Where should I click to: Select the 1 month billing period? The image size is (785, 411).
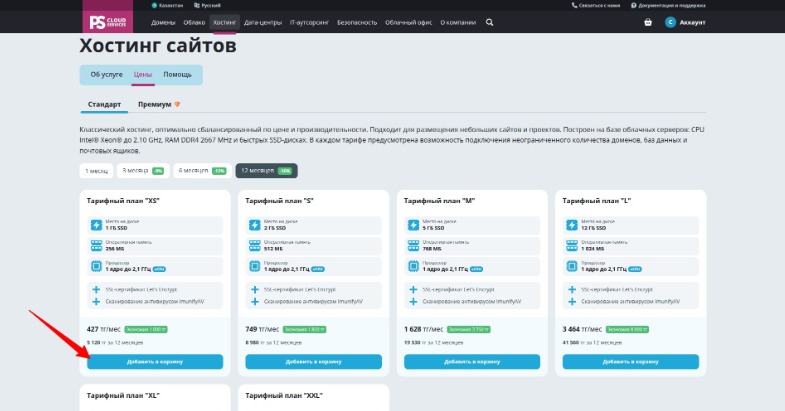coord(96,171)
